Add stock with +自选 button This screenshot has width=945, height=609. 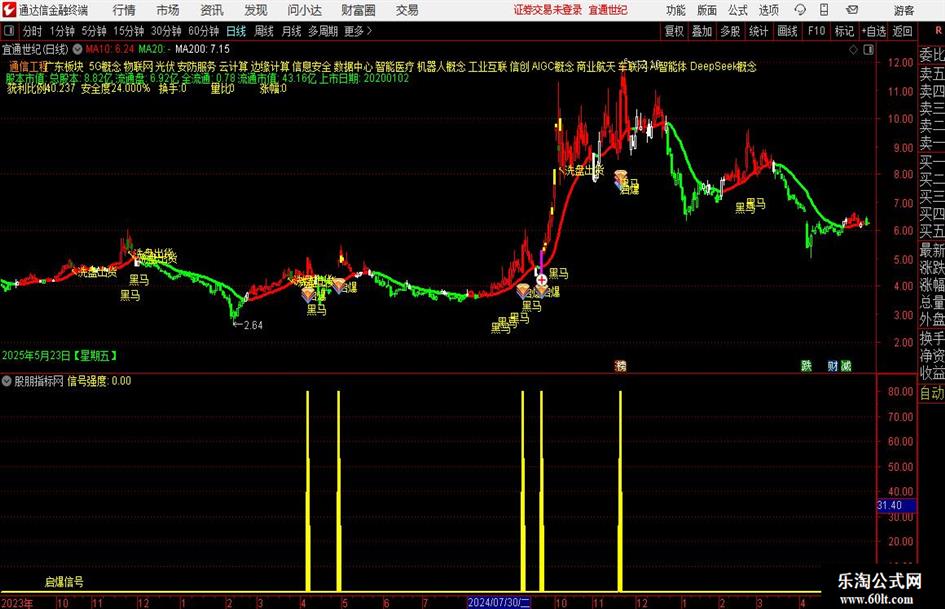[873, 31]
